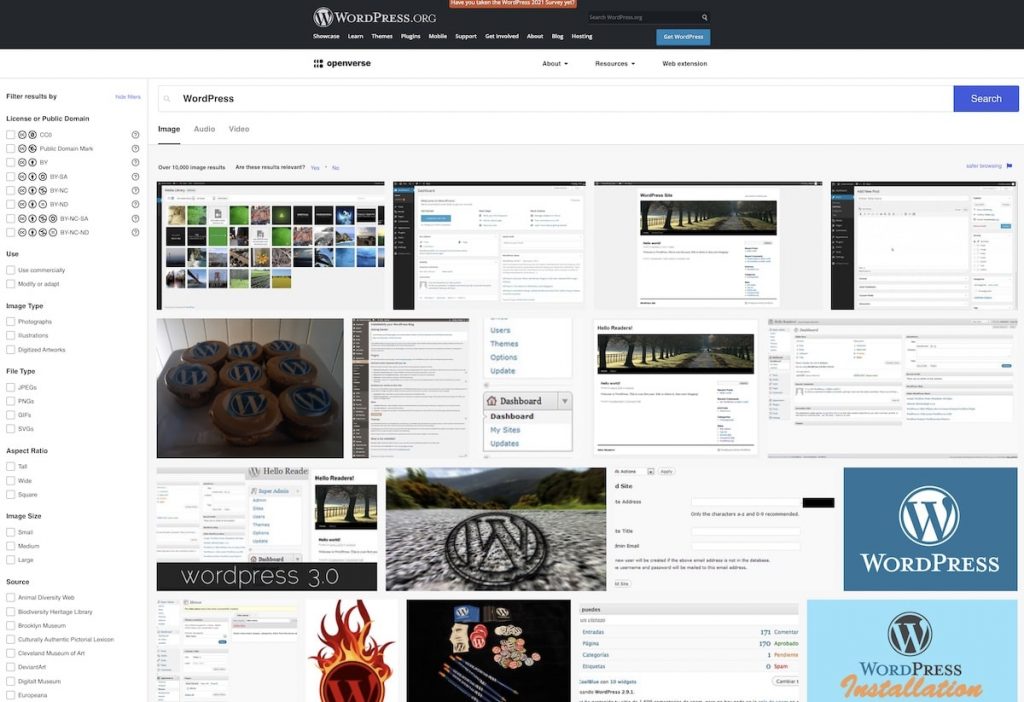This screenshot has width=1024, height=702.
Task: Click the Web extension link
Action: [x=684, y=64]
